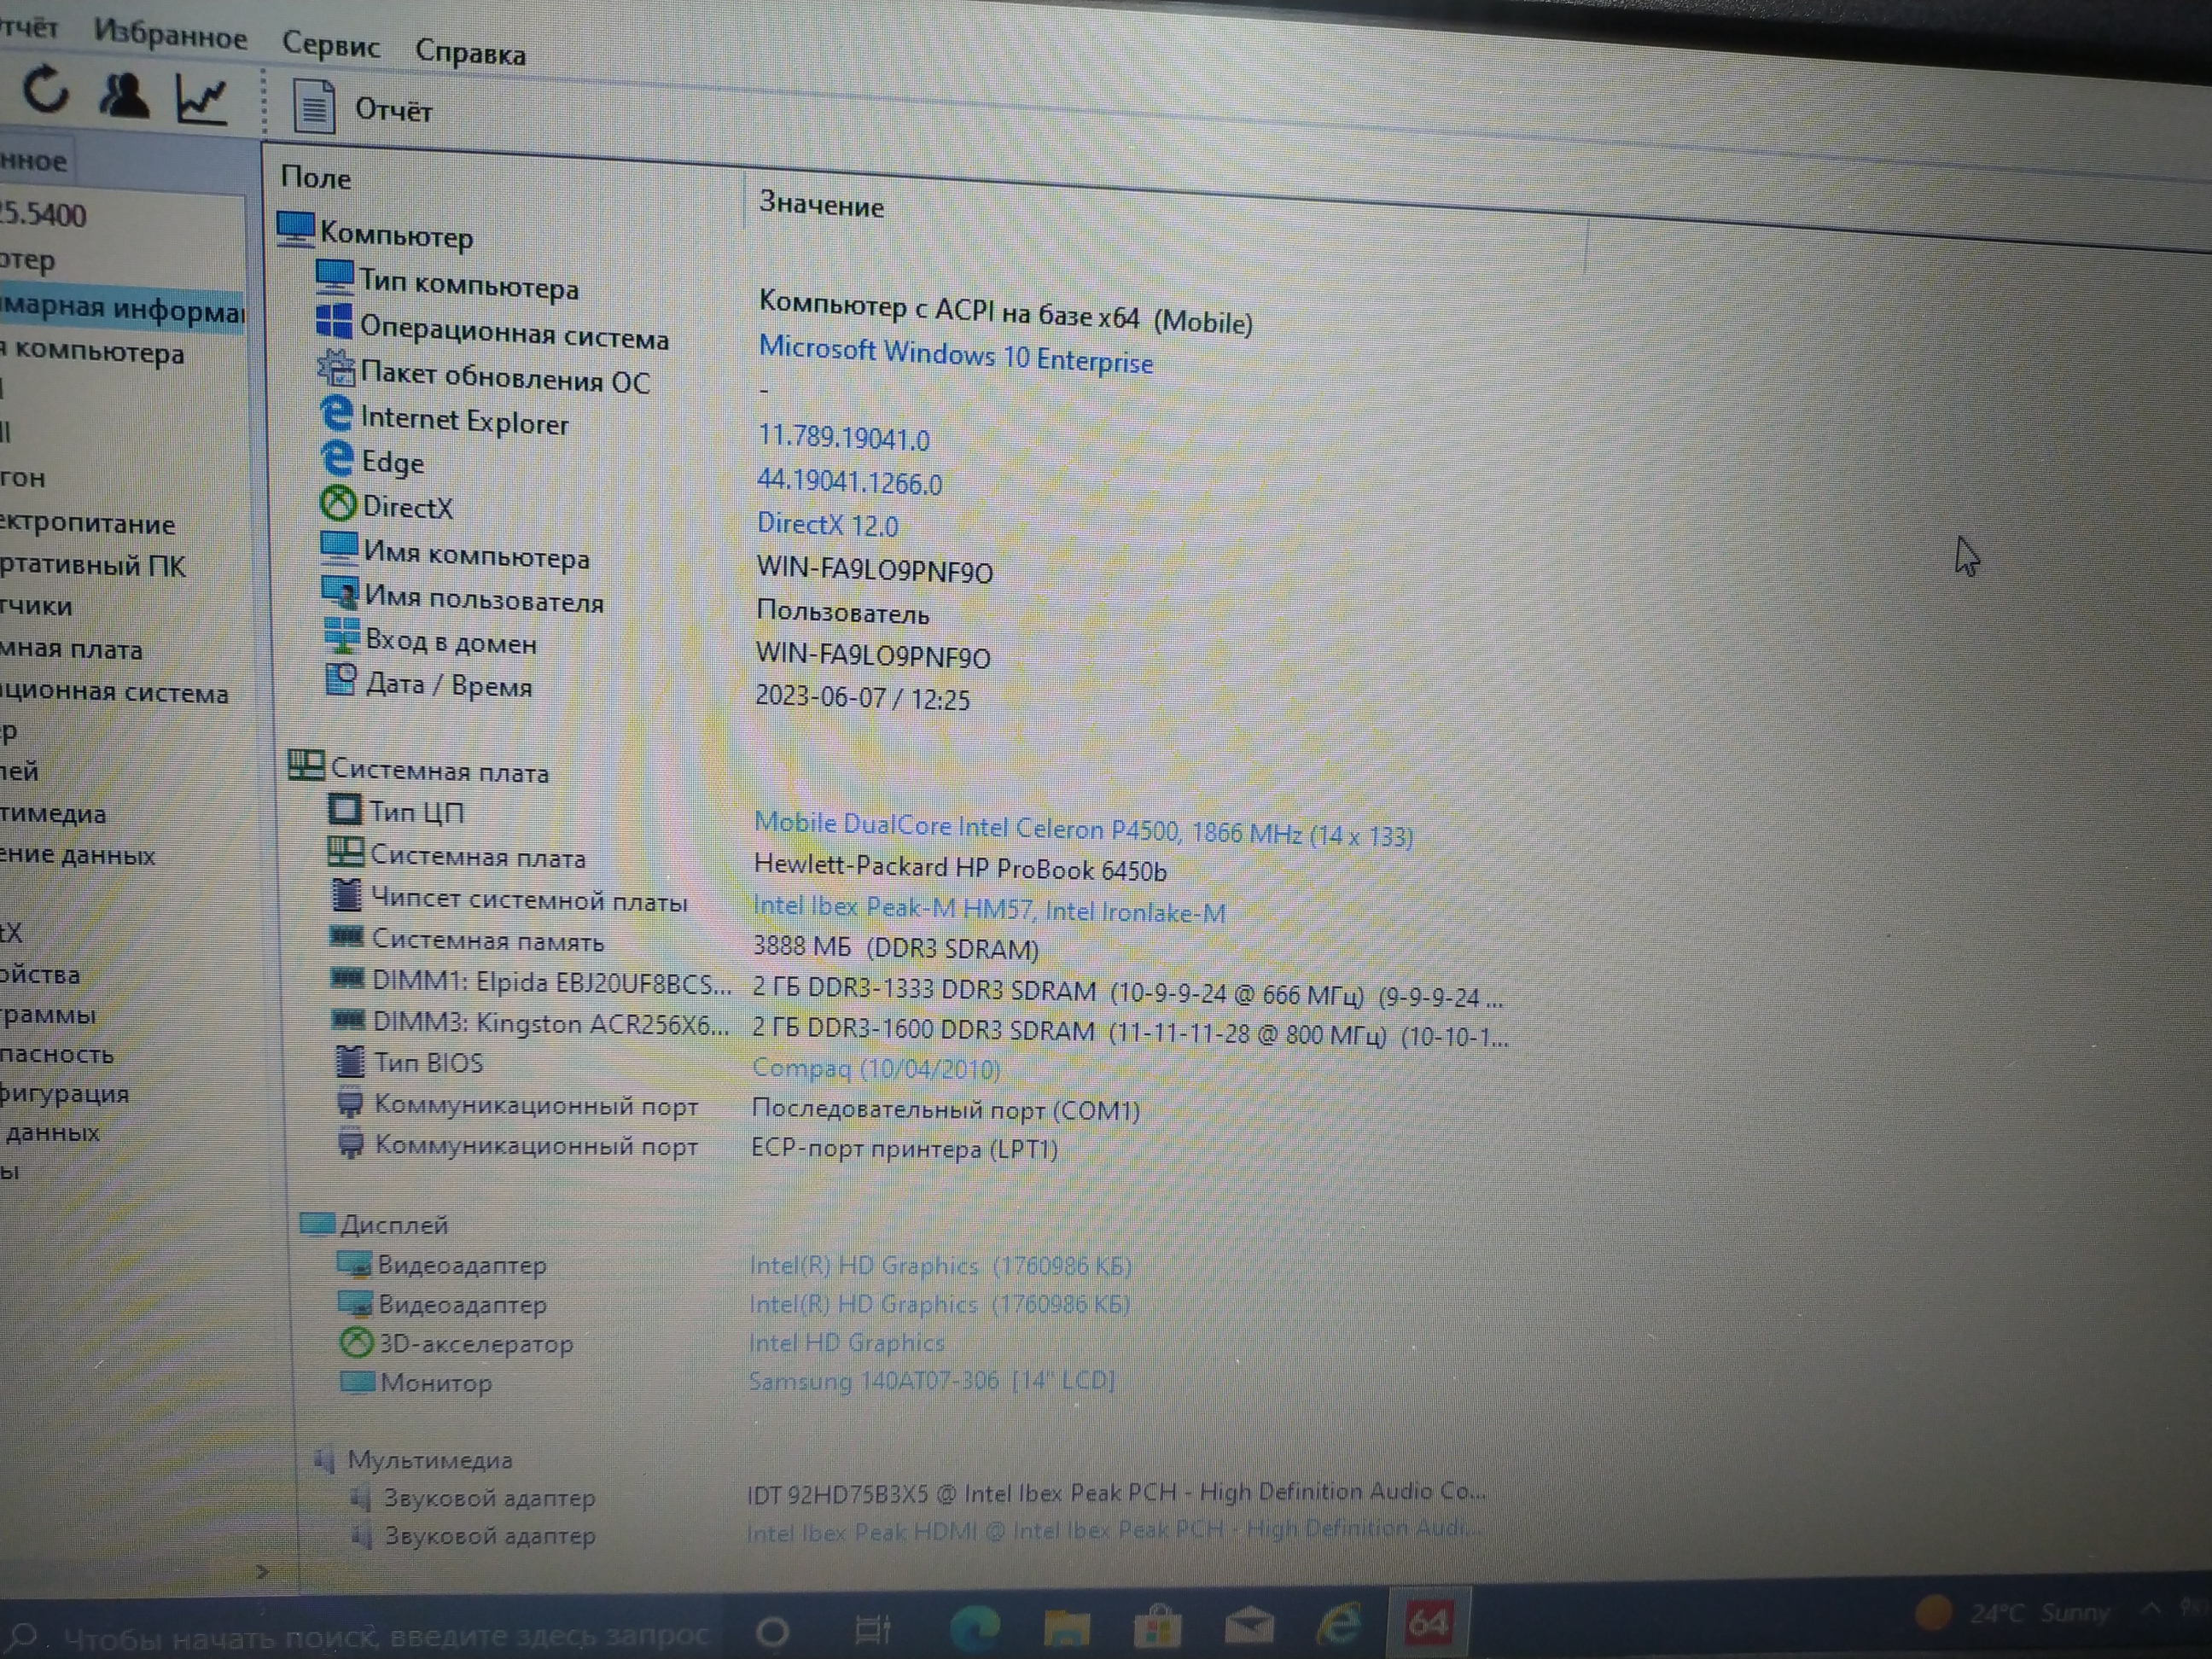Click the Тип BIOS row icon
This screenshot has width=2212, height=1659.
click(350, 1060)
